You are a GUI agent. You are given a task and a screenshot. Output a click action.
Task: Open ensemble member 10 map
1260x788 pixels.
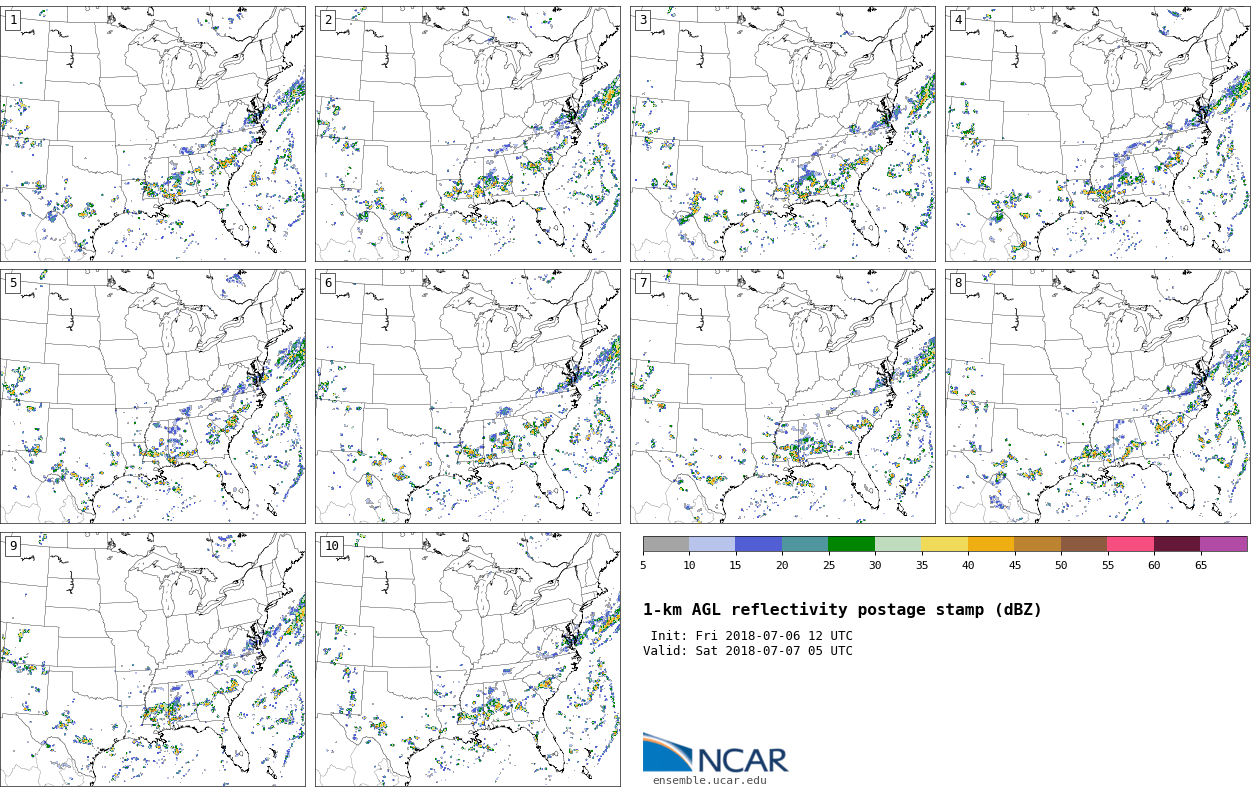pos(468,659)
